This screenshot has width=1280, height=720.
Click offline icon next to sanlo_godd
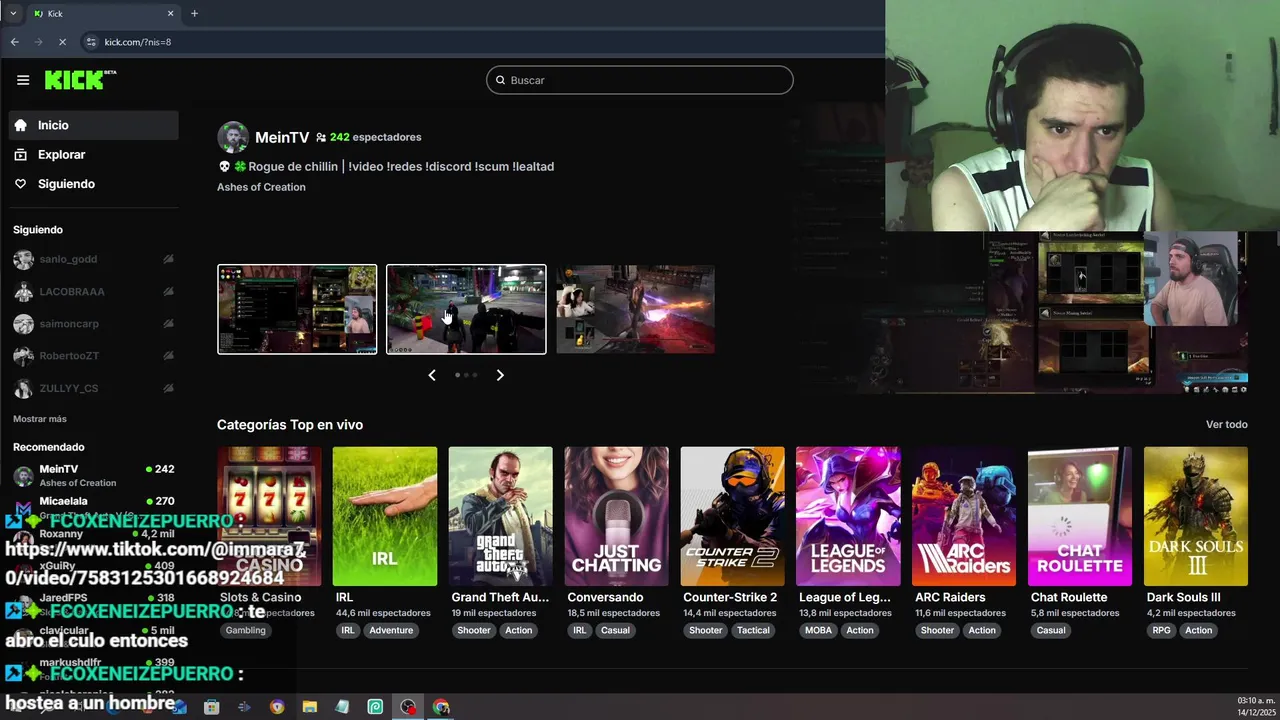[168, 259]
